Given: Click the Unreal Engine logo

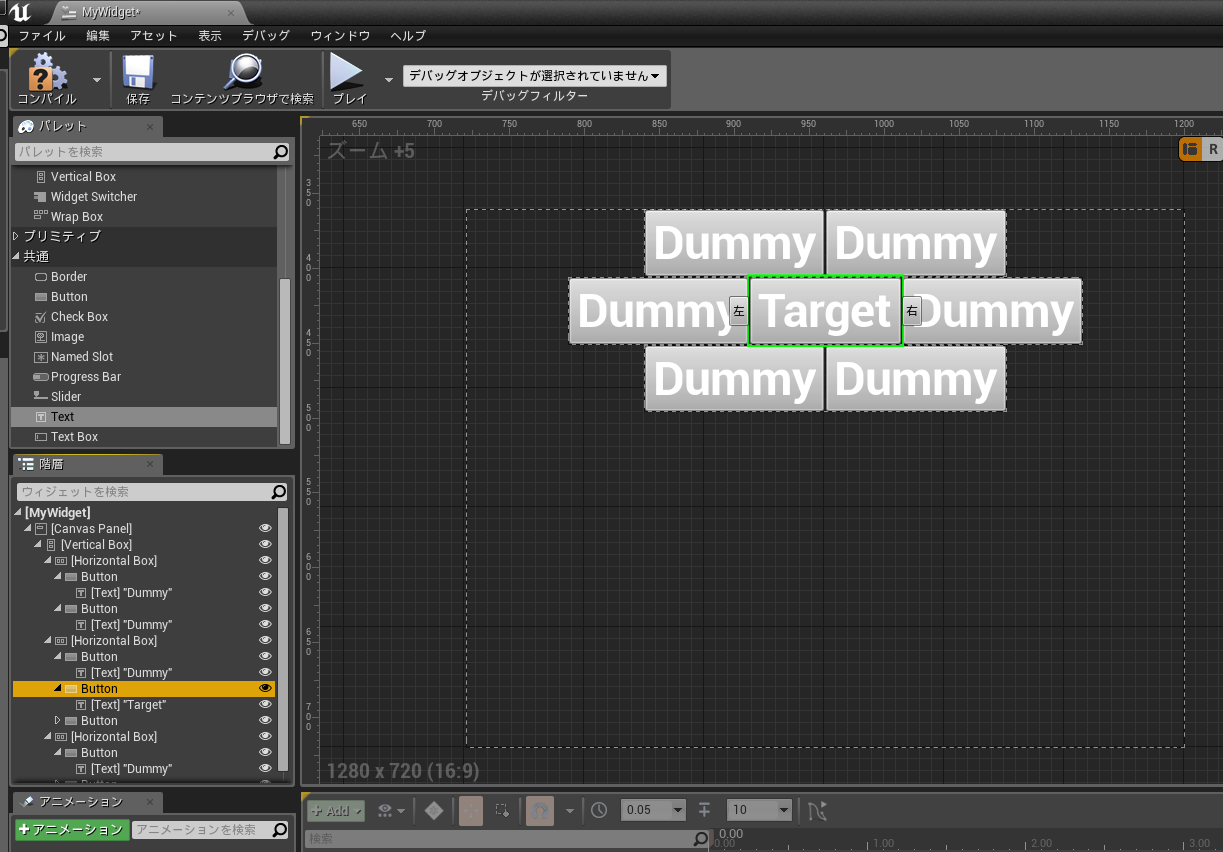Looking at the screenshot, I should point(19,13).
